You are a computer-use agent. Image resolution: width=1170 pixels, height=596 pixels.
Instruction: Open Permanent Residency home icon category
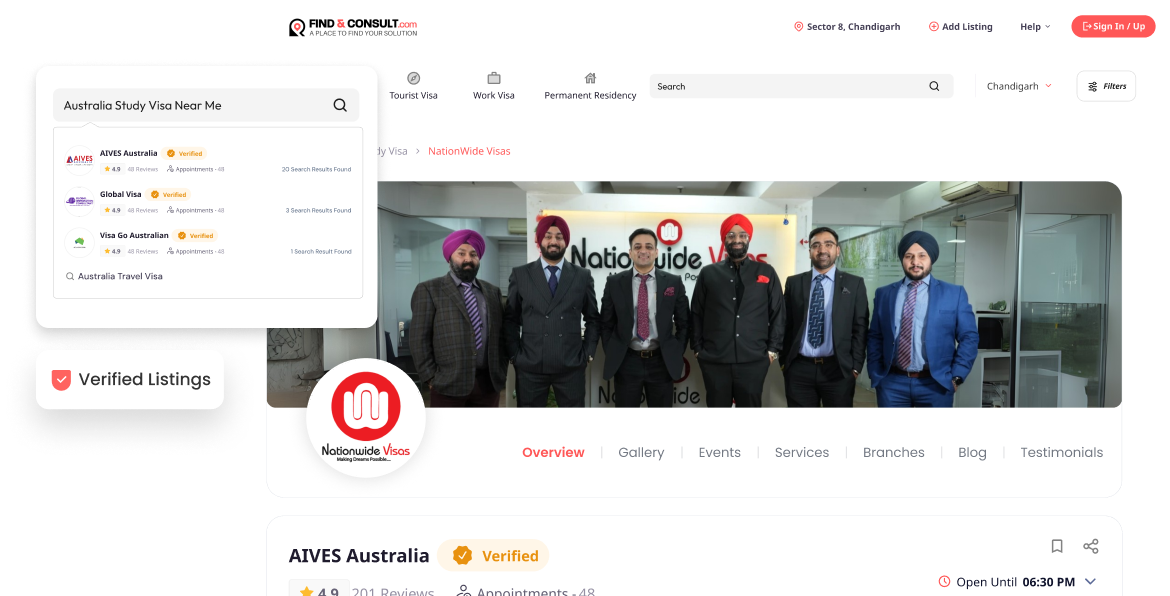point(590,78)
